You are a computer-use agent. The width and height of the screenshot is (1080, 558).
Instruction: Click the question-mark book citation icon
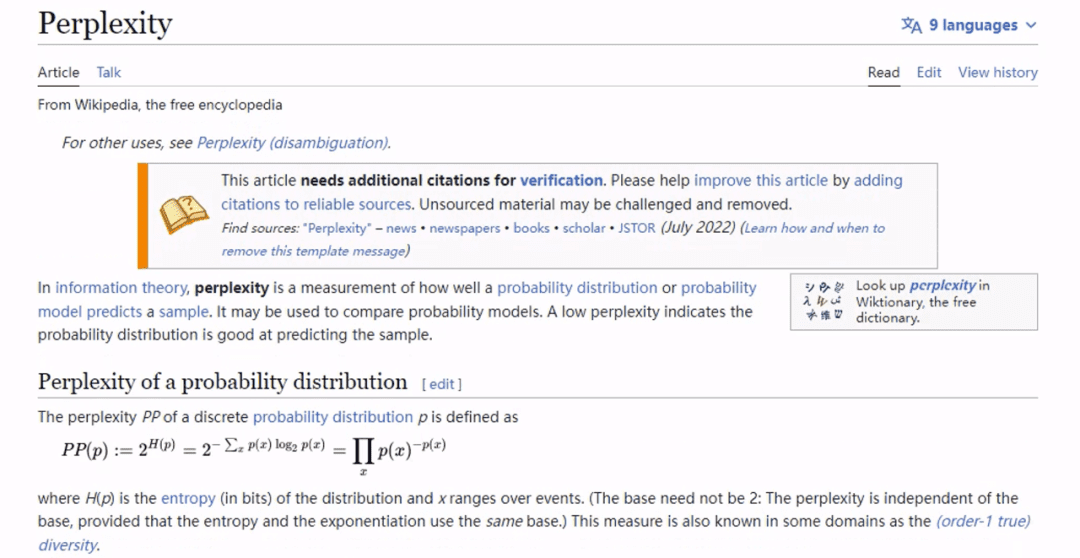coord(183,214)
